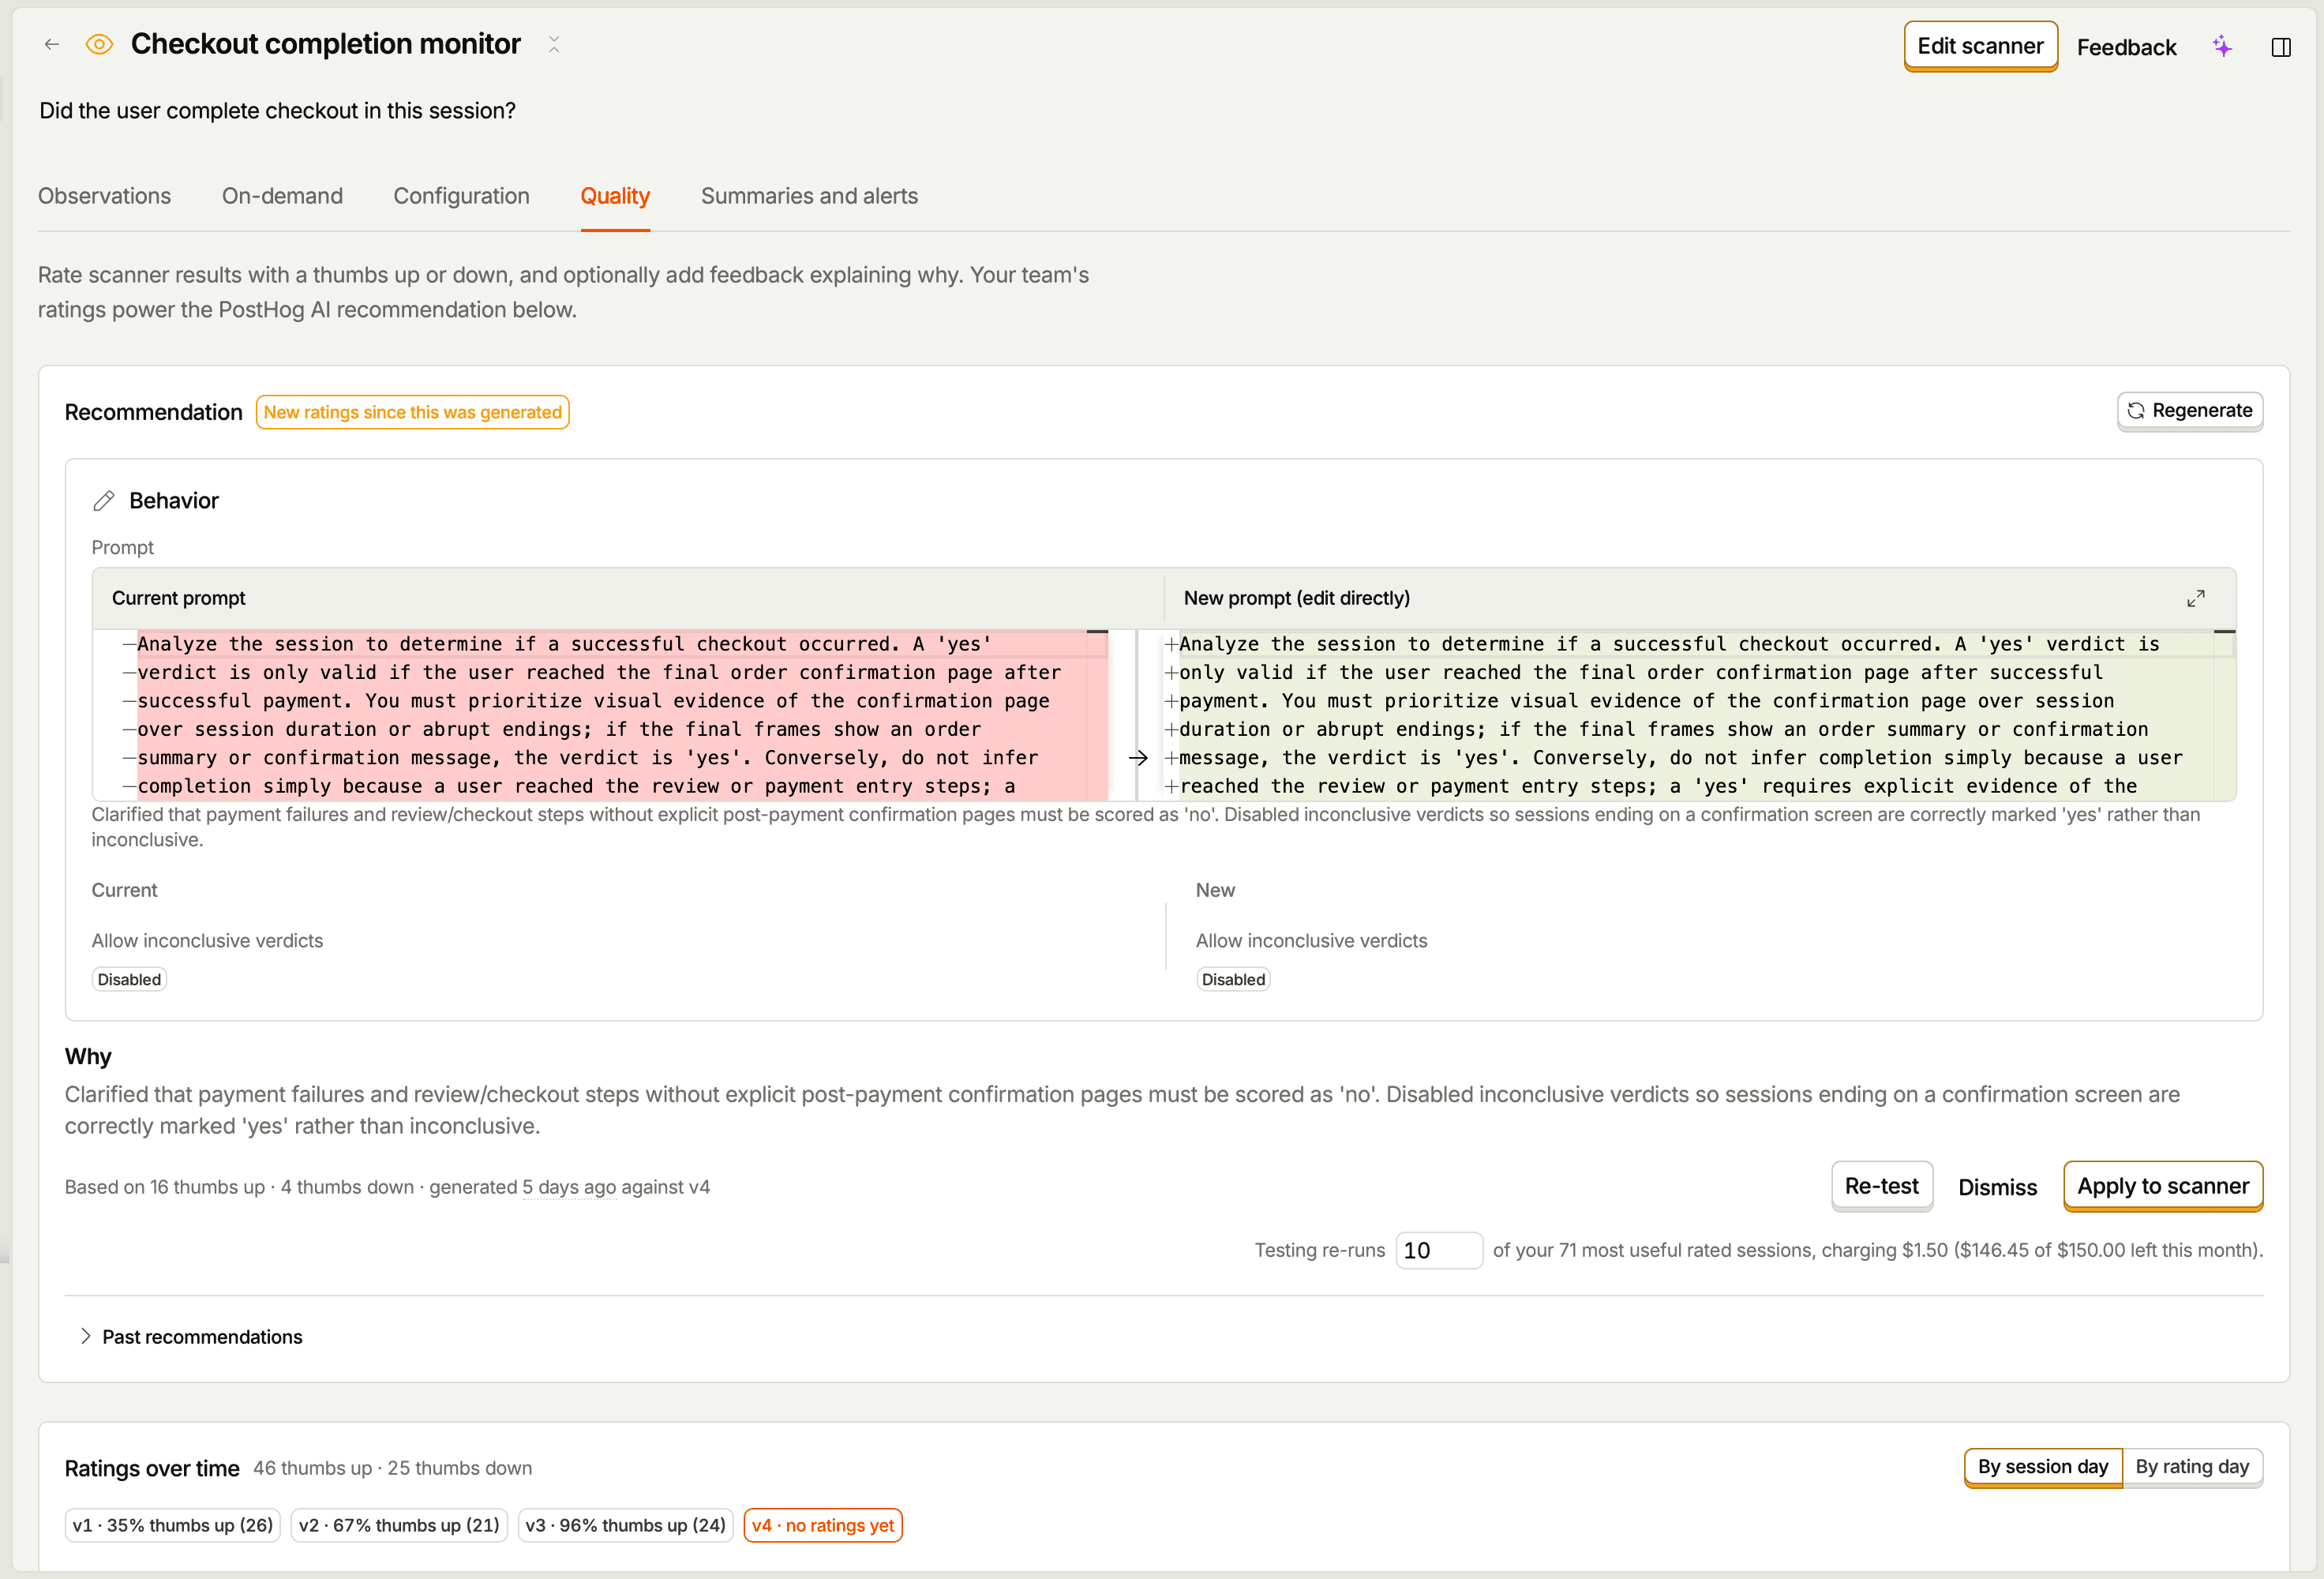
Task: Click the eye scanner icon
Action: point(99,44)
